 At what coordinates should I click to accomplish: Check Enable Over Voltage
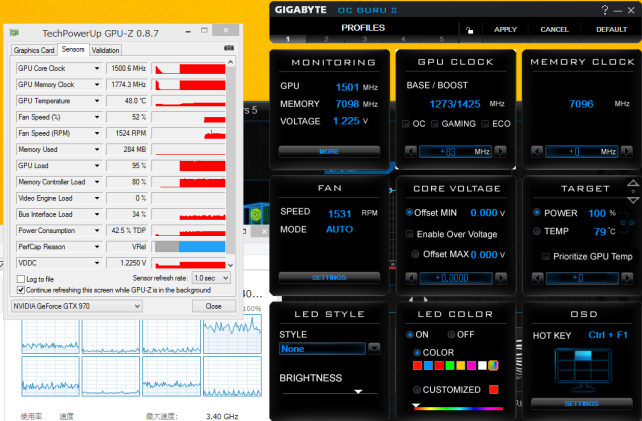pos(409,234)
